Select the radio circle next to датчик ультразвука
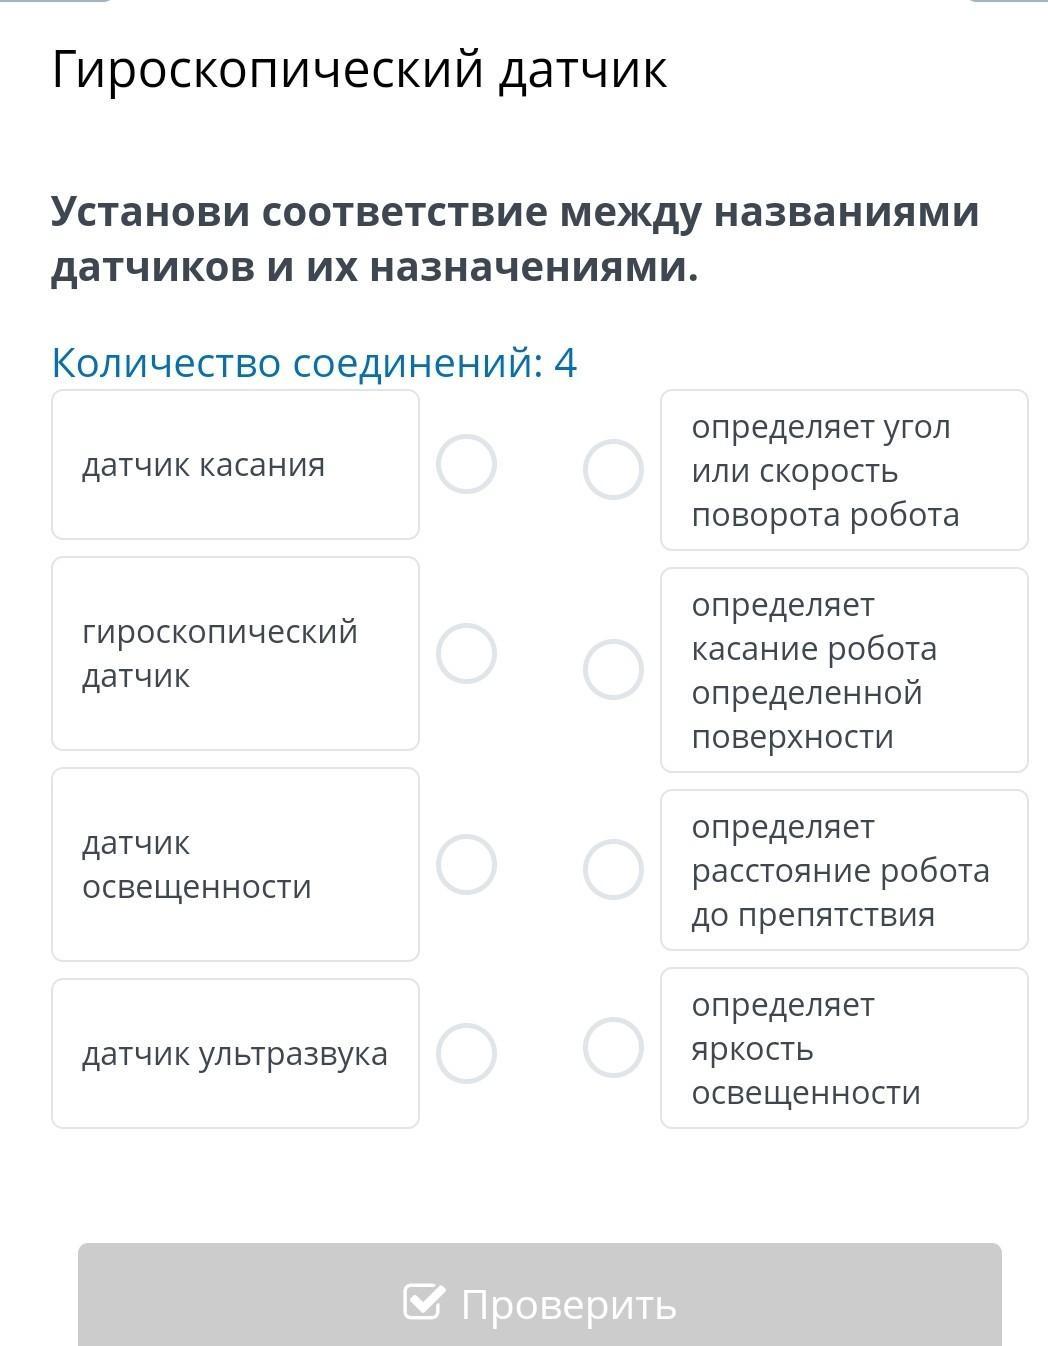The height and width of the screenshot is (1346, 1048). click(x=466, y=1053)
